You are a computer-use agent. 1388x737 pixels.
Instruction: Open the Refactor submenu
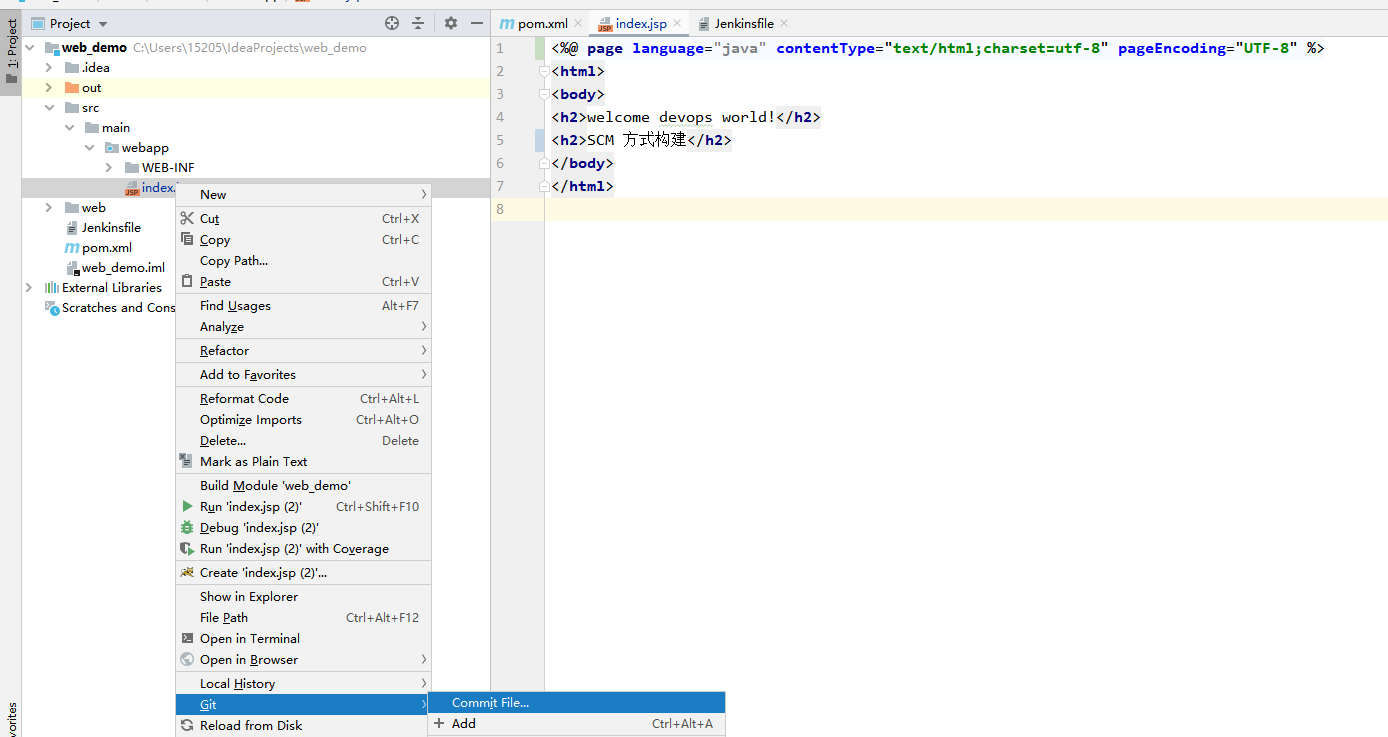(x=303, y=350)
